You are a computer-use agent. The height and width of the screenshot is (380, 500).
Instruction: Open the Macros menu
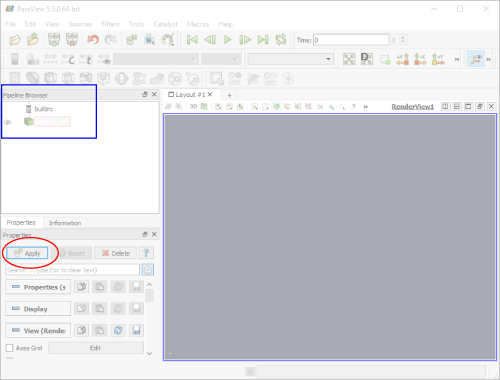tap(198, 24)
